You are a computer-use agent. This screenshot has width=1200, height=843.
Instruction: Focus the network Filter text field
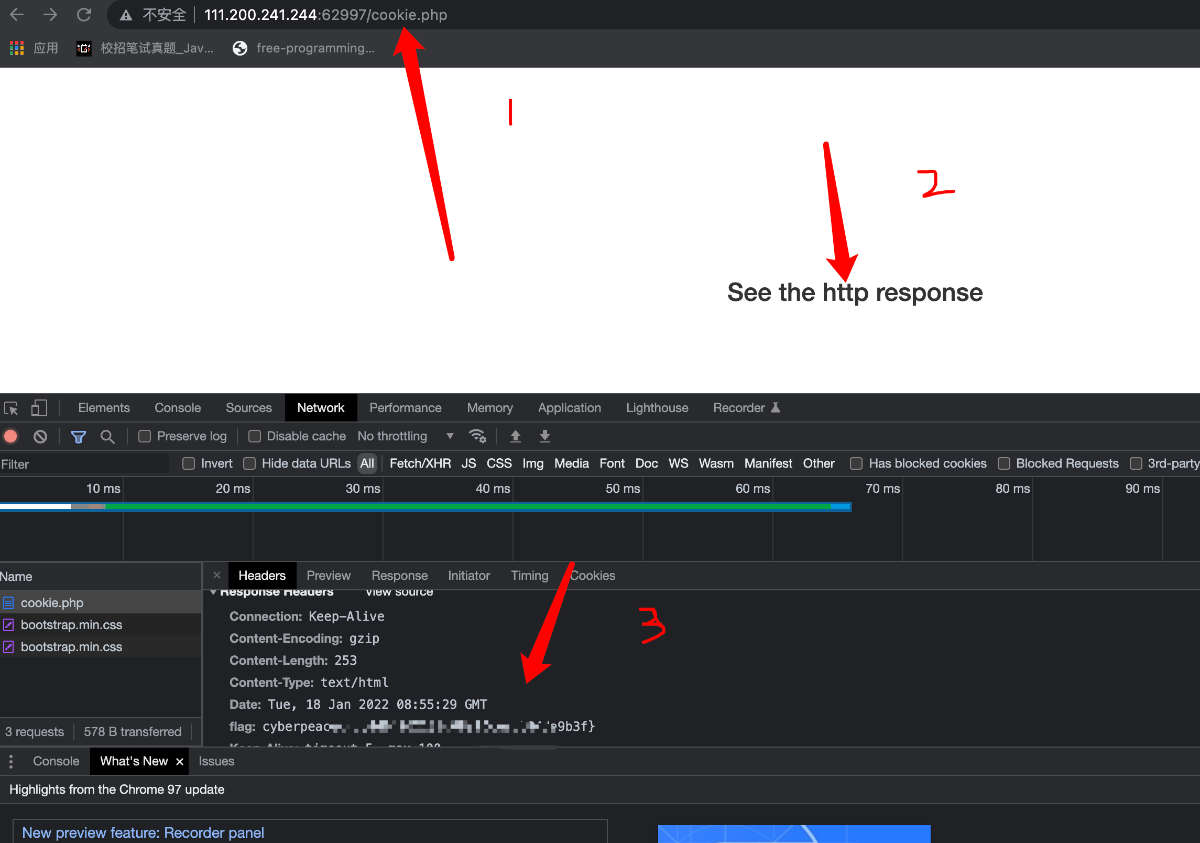coord(85,464)
